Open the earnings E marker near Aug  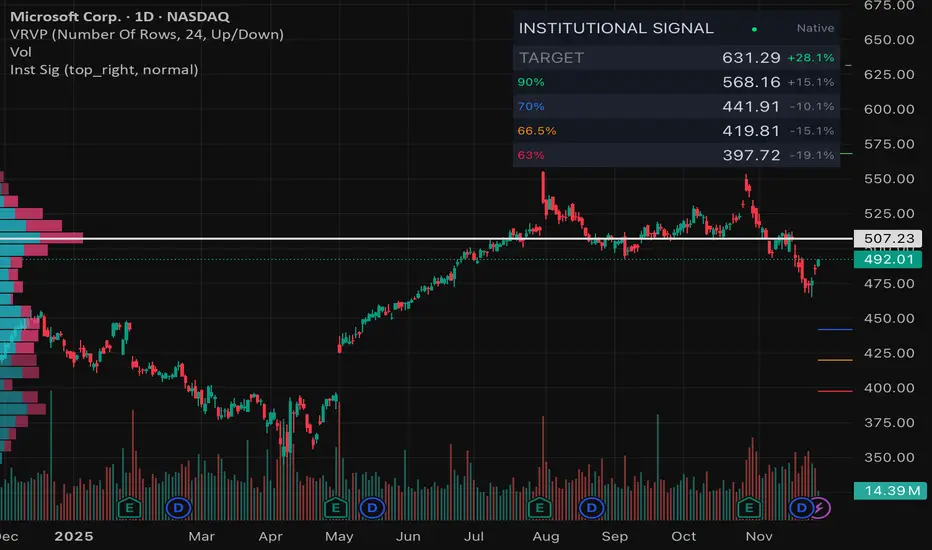tap(540, 508)
